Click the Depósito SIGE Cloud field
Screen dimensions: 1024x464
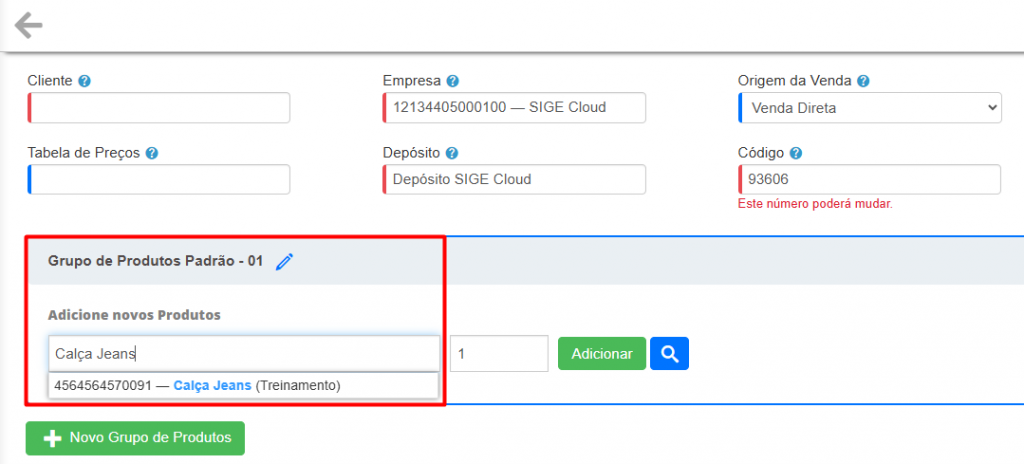(514, 179)
